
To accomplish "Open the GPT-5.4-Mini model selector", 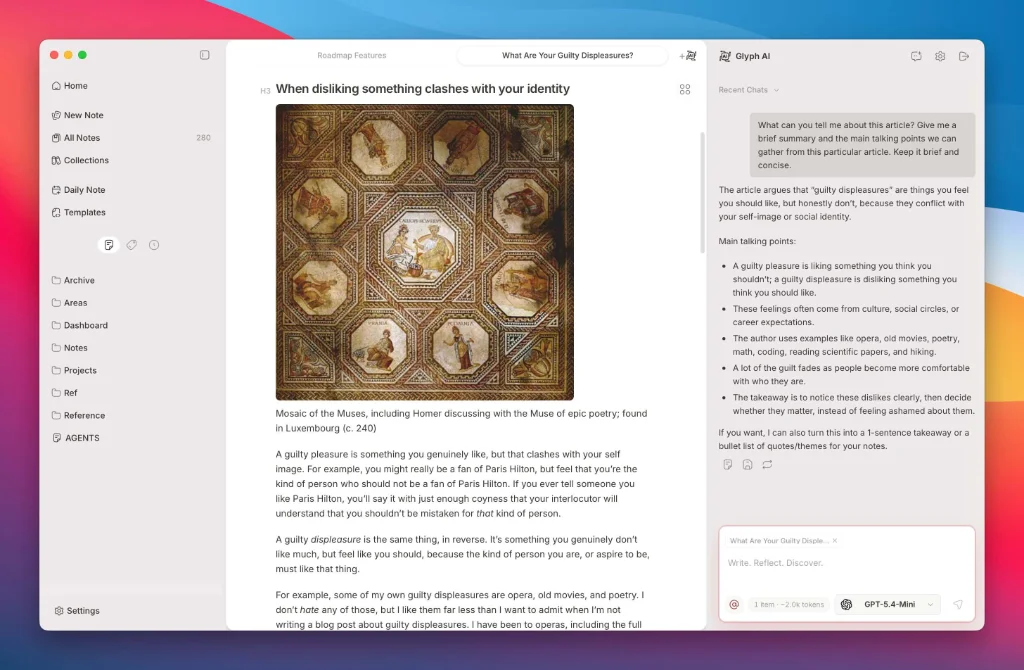I will click(x=887, y=604).
